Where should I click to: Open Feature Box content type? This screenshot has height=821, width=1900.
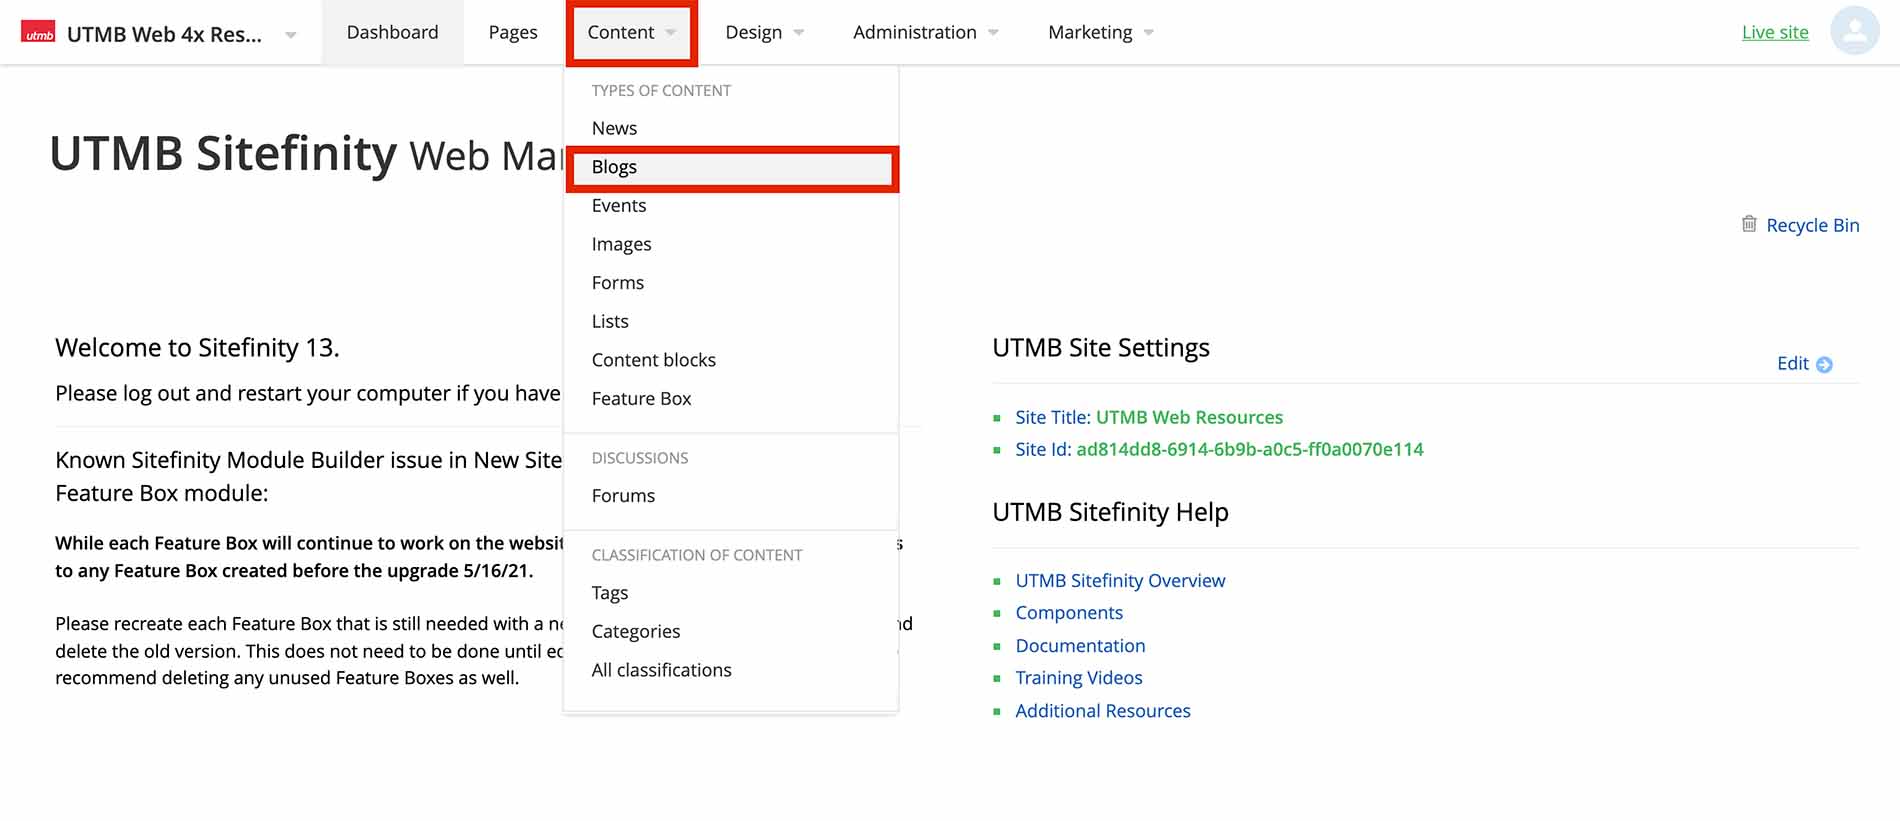(641, 399)
